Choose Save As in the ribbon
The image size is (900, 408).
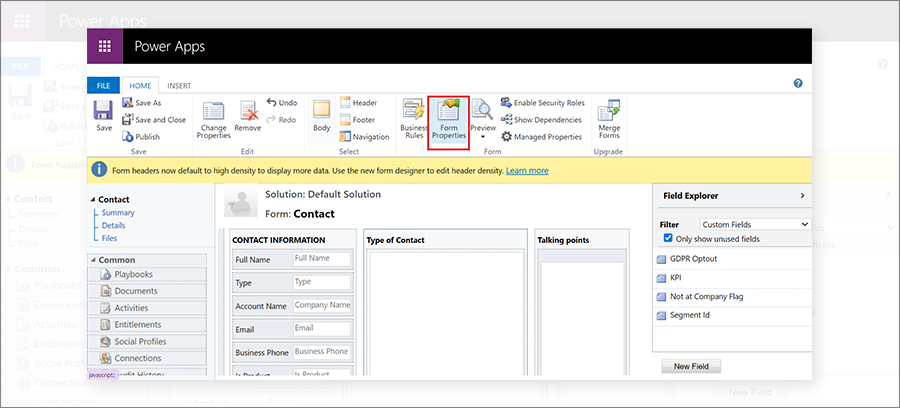[x=141, y=103]
